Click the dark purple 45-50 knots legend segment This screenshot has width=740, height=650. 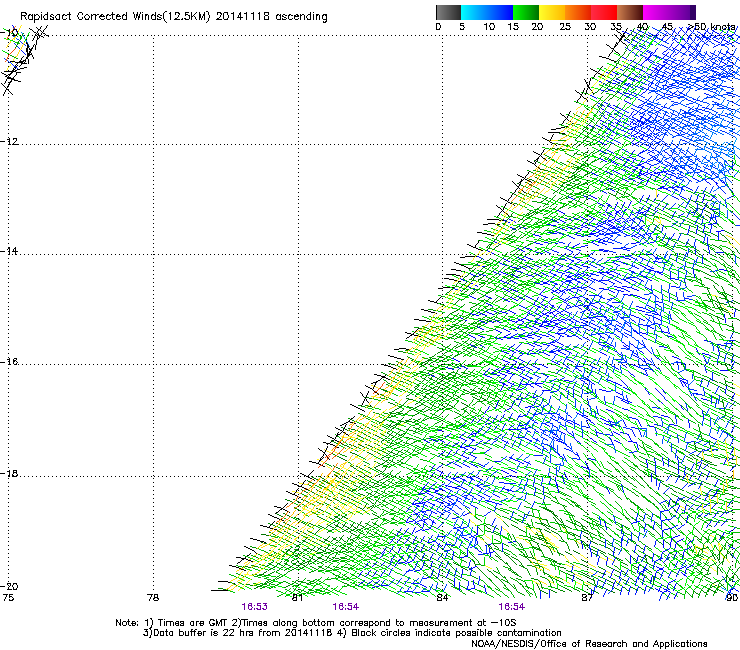click(682, 12)
